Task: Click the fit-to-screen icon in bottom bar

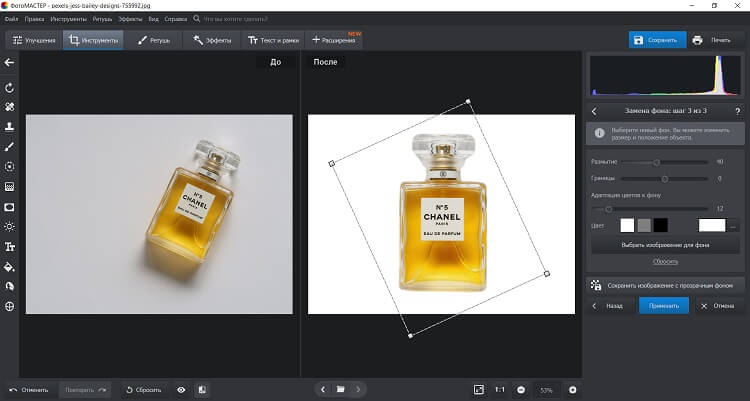Action: click(478, 389)
